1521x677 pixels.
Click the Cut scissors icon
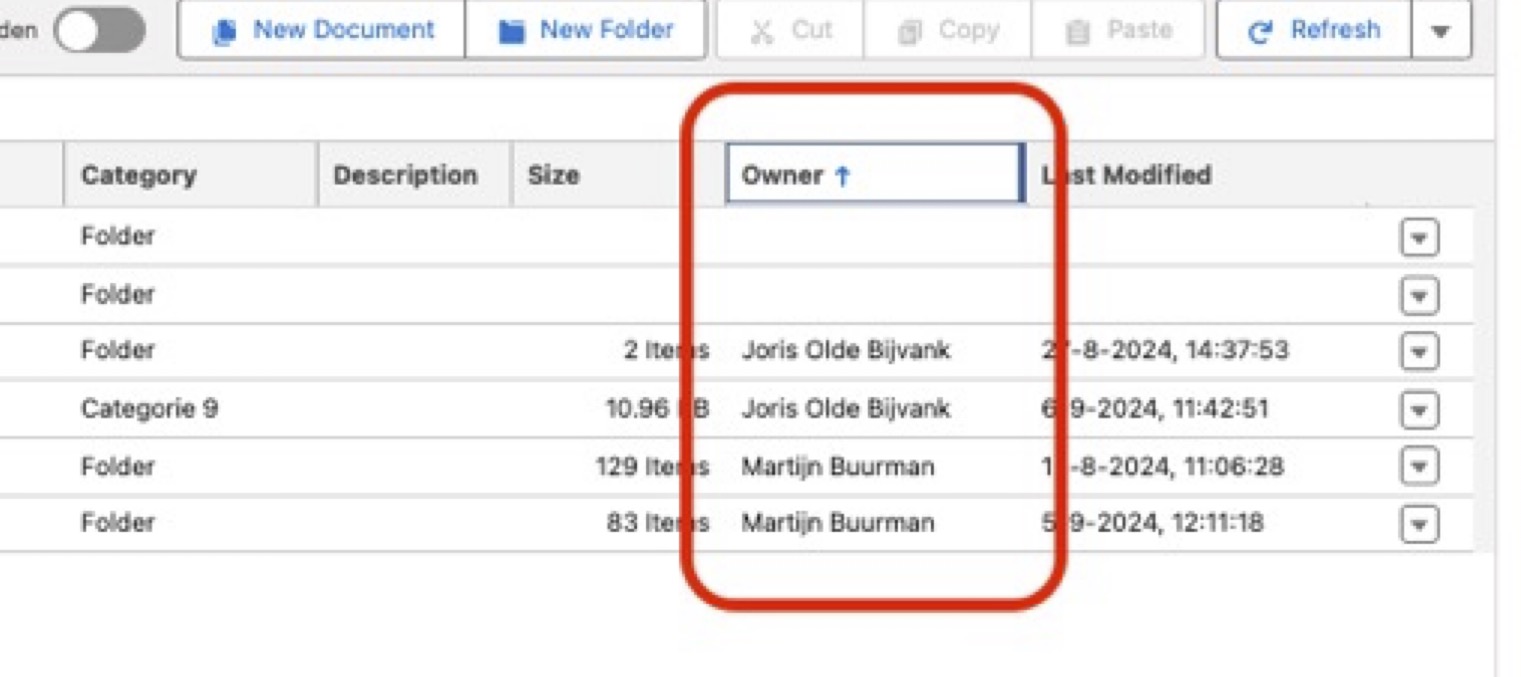[762, 32]
